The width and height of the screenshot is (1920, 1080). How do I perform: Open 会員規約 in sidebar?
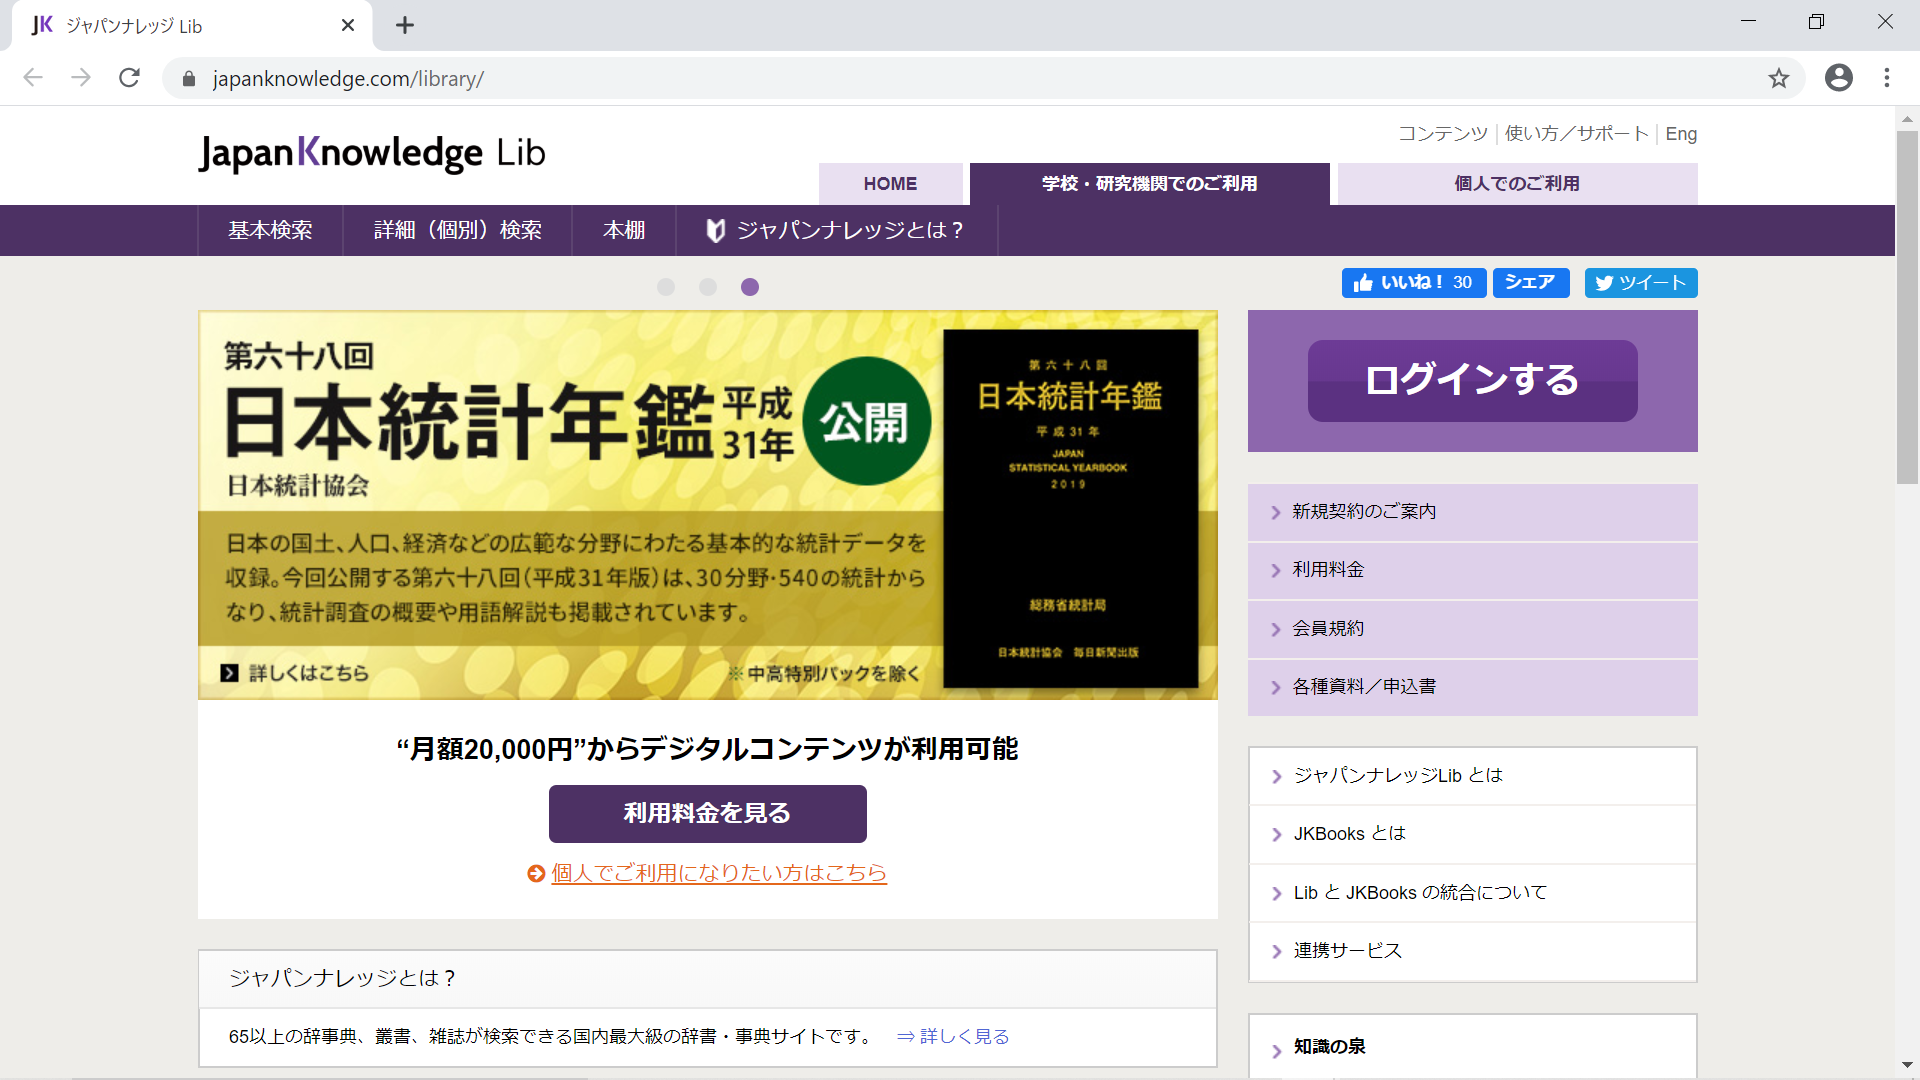click(x=1472, y=629)
